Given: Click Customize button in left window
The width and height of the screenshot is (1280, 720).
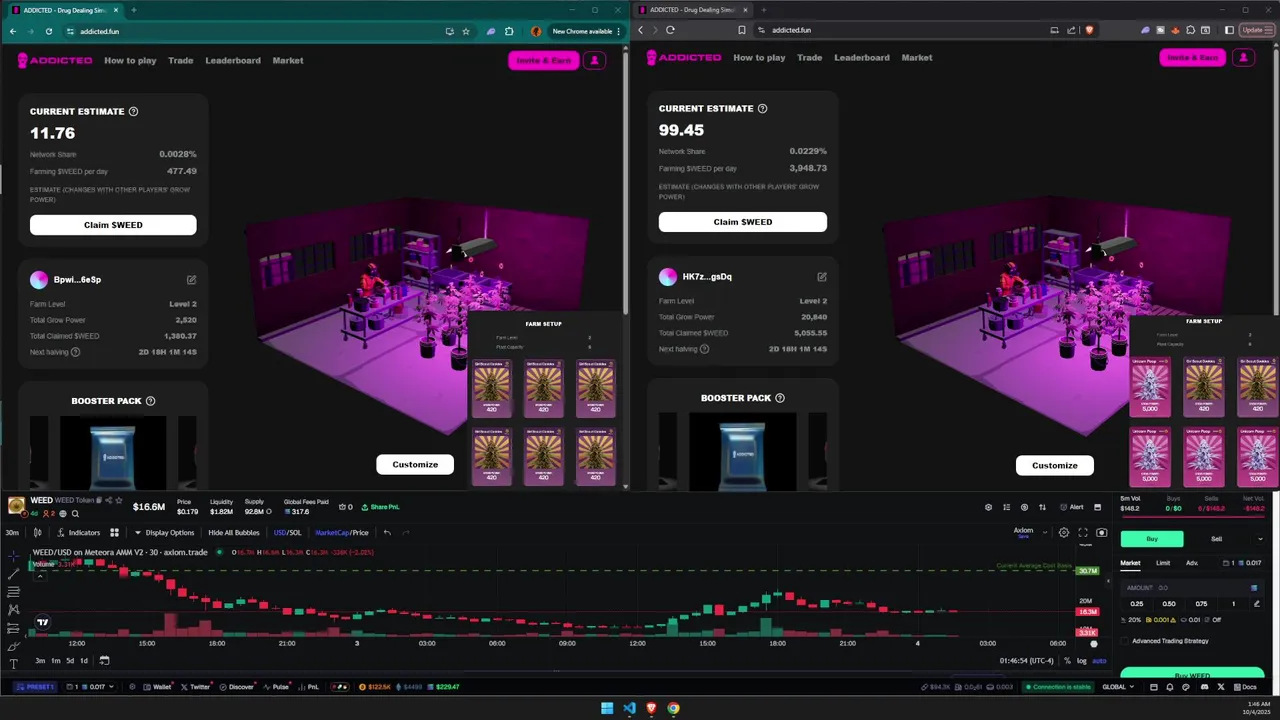Looking at the screenshot, I should click(x=415, y=464).
